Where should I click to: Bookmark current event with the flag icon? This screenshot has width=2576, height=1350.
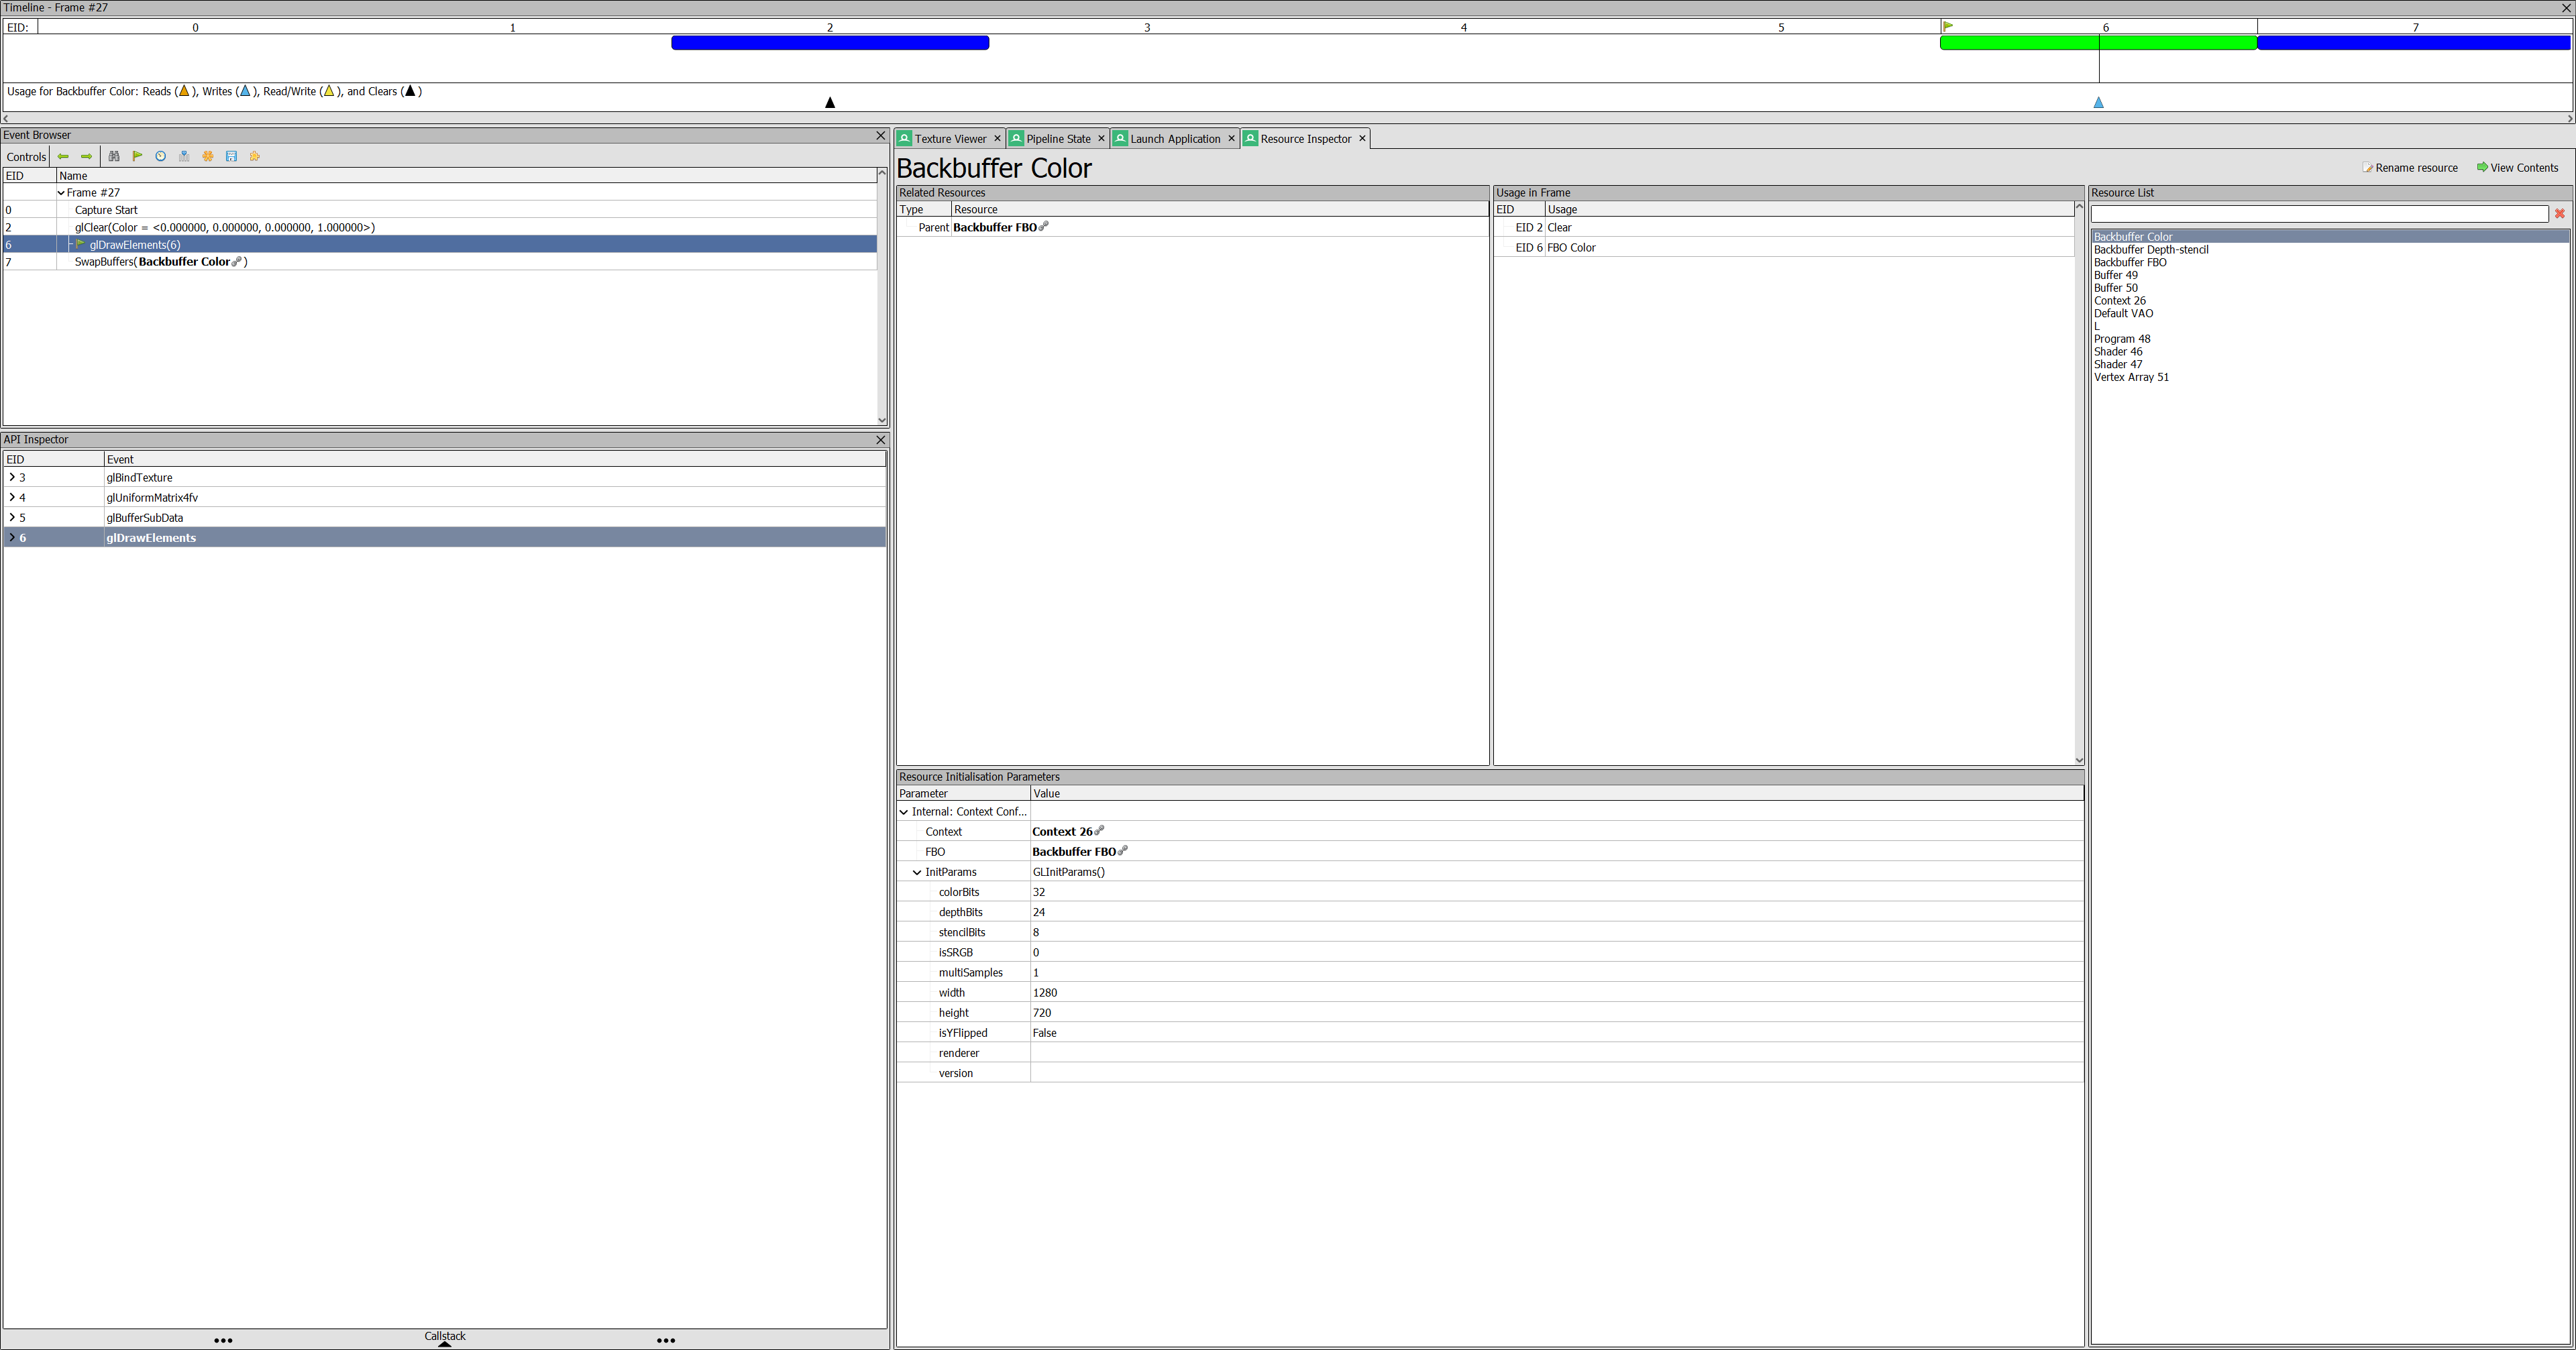point(137,157)
